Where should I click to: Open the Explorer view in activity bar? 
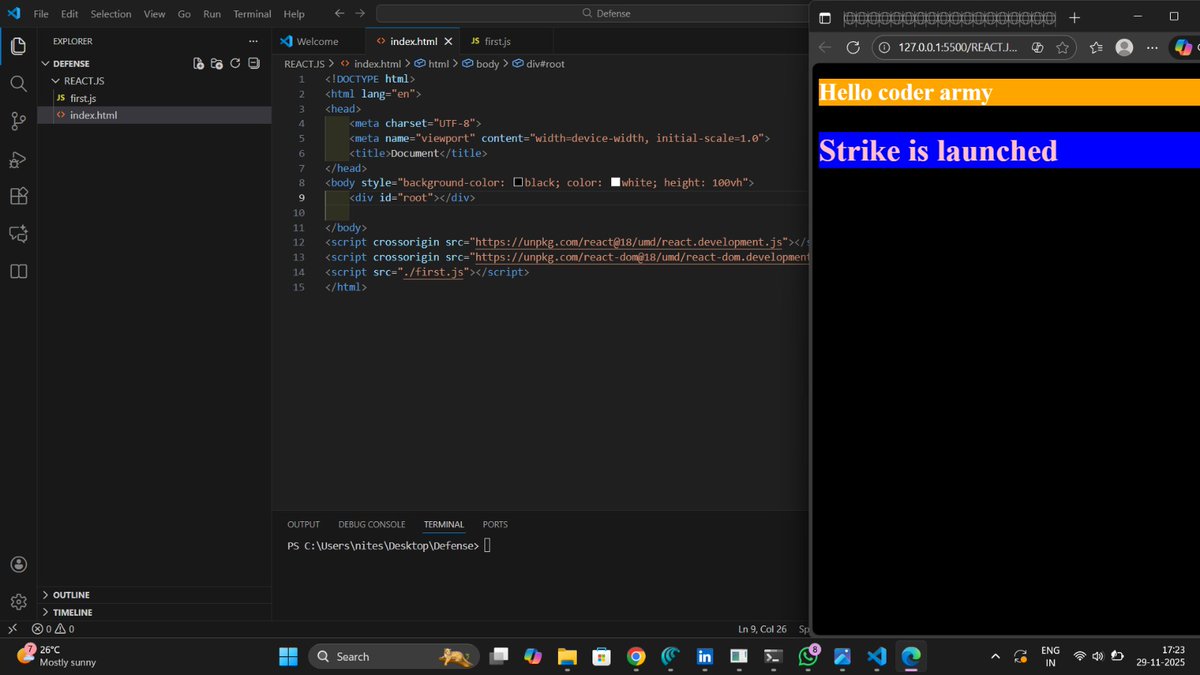coord(18,46)
